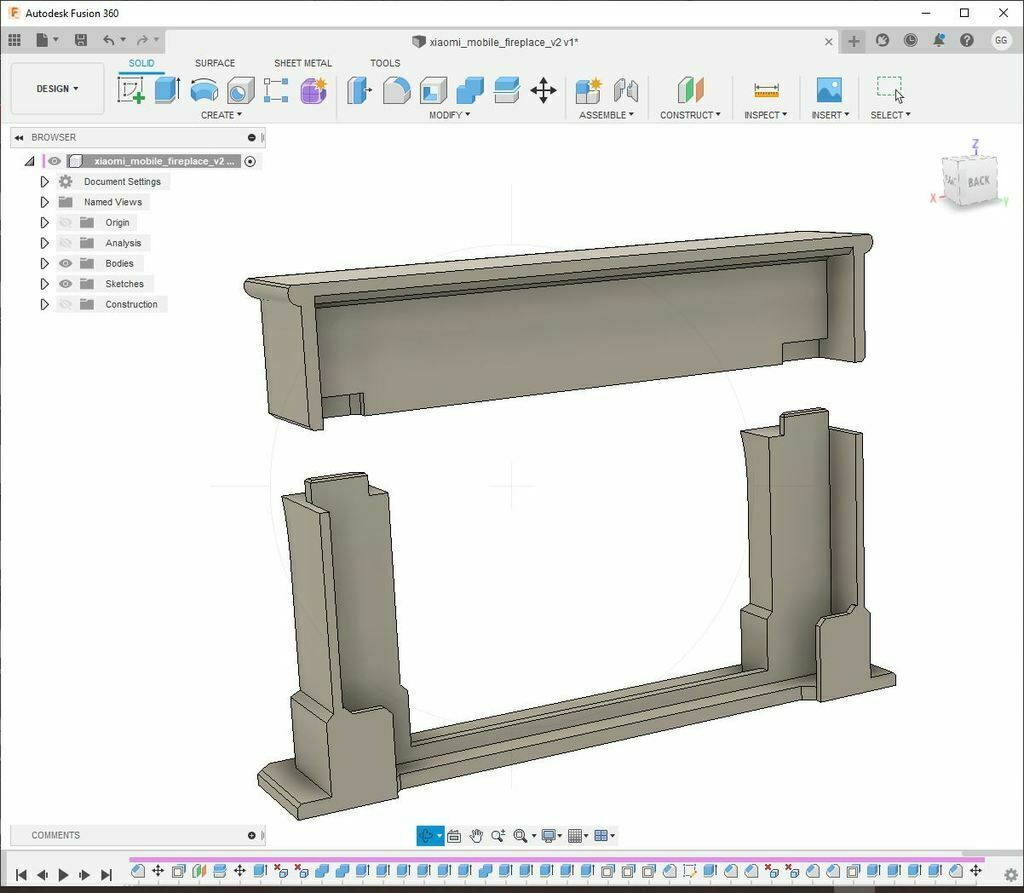Image resolution: width=1024 pixels, height=893 pixels.
Task: Open the data panel grid icon
Action: pos(14,41)
